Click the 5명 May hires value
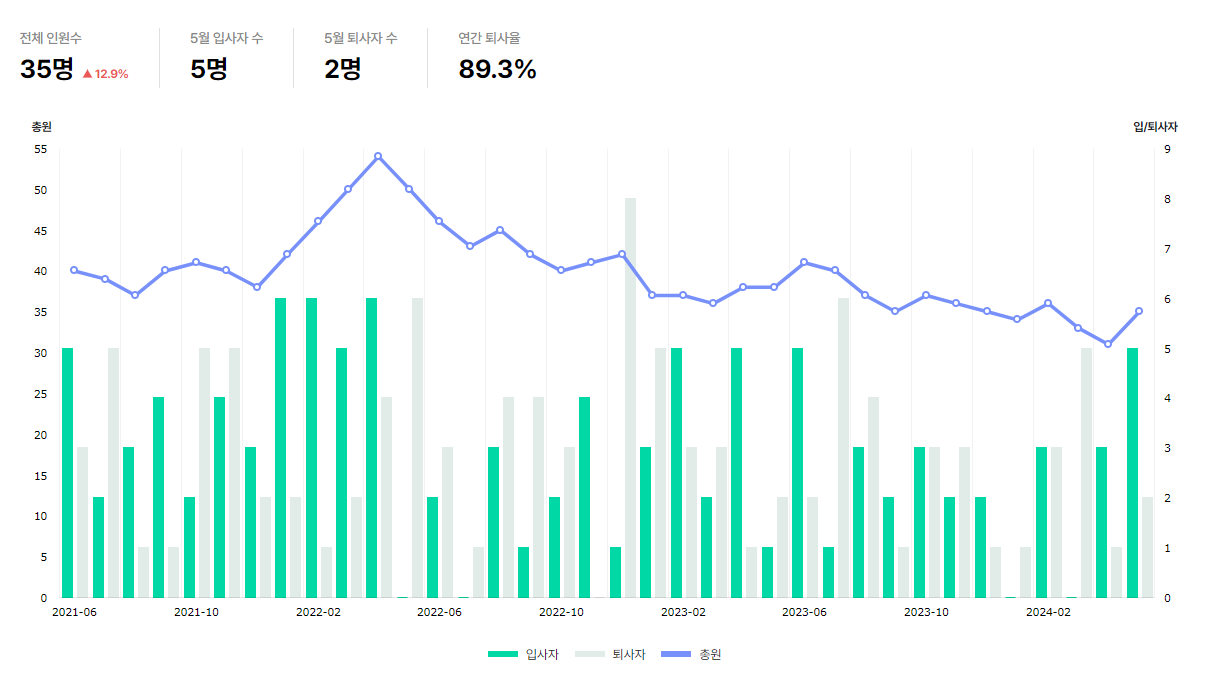The image size is (1214, 689). coord(209,69)
